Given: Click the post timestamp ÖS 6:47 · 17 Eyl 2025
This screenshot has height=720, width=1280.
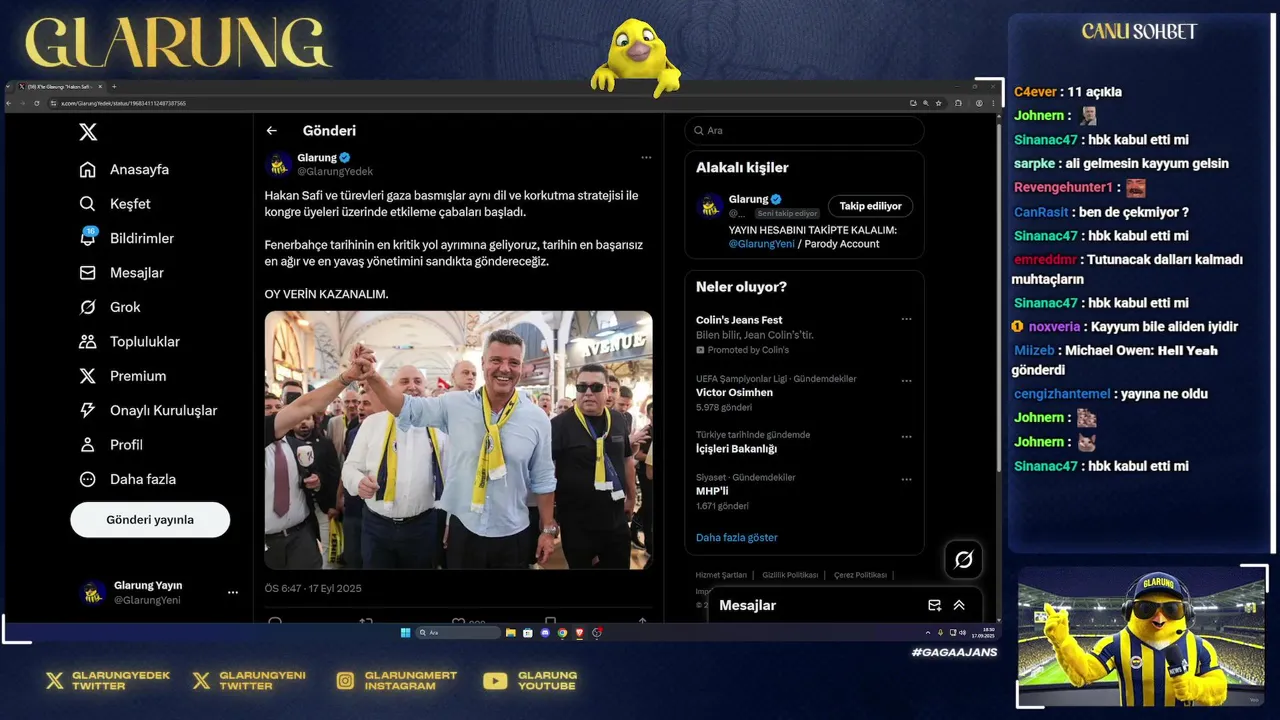Looking at the screenshot, I should pos(313,589).
